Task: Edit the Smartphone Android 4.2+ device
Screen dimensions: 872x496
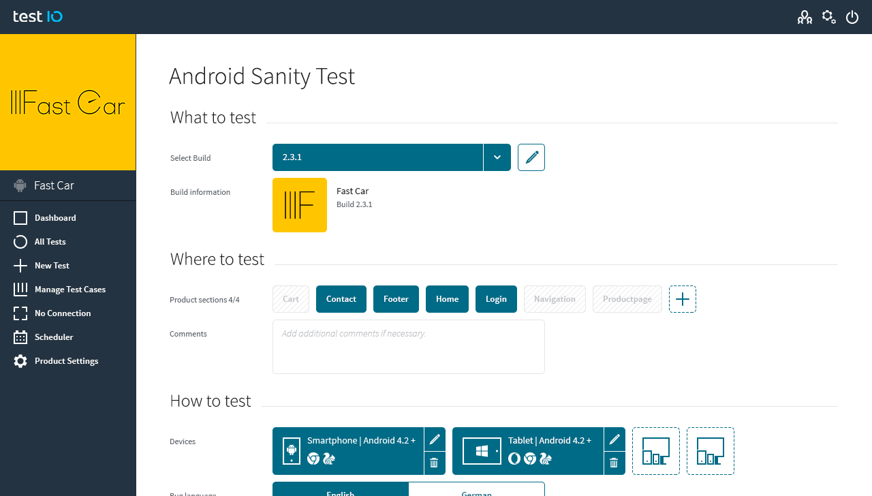Action: (434, 440)
